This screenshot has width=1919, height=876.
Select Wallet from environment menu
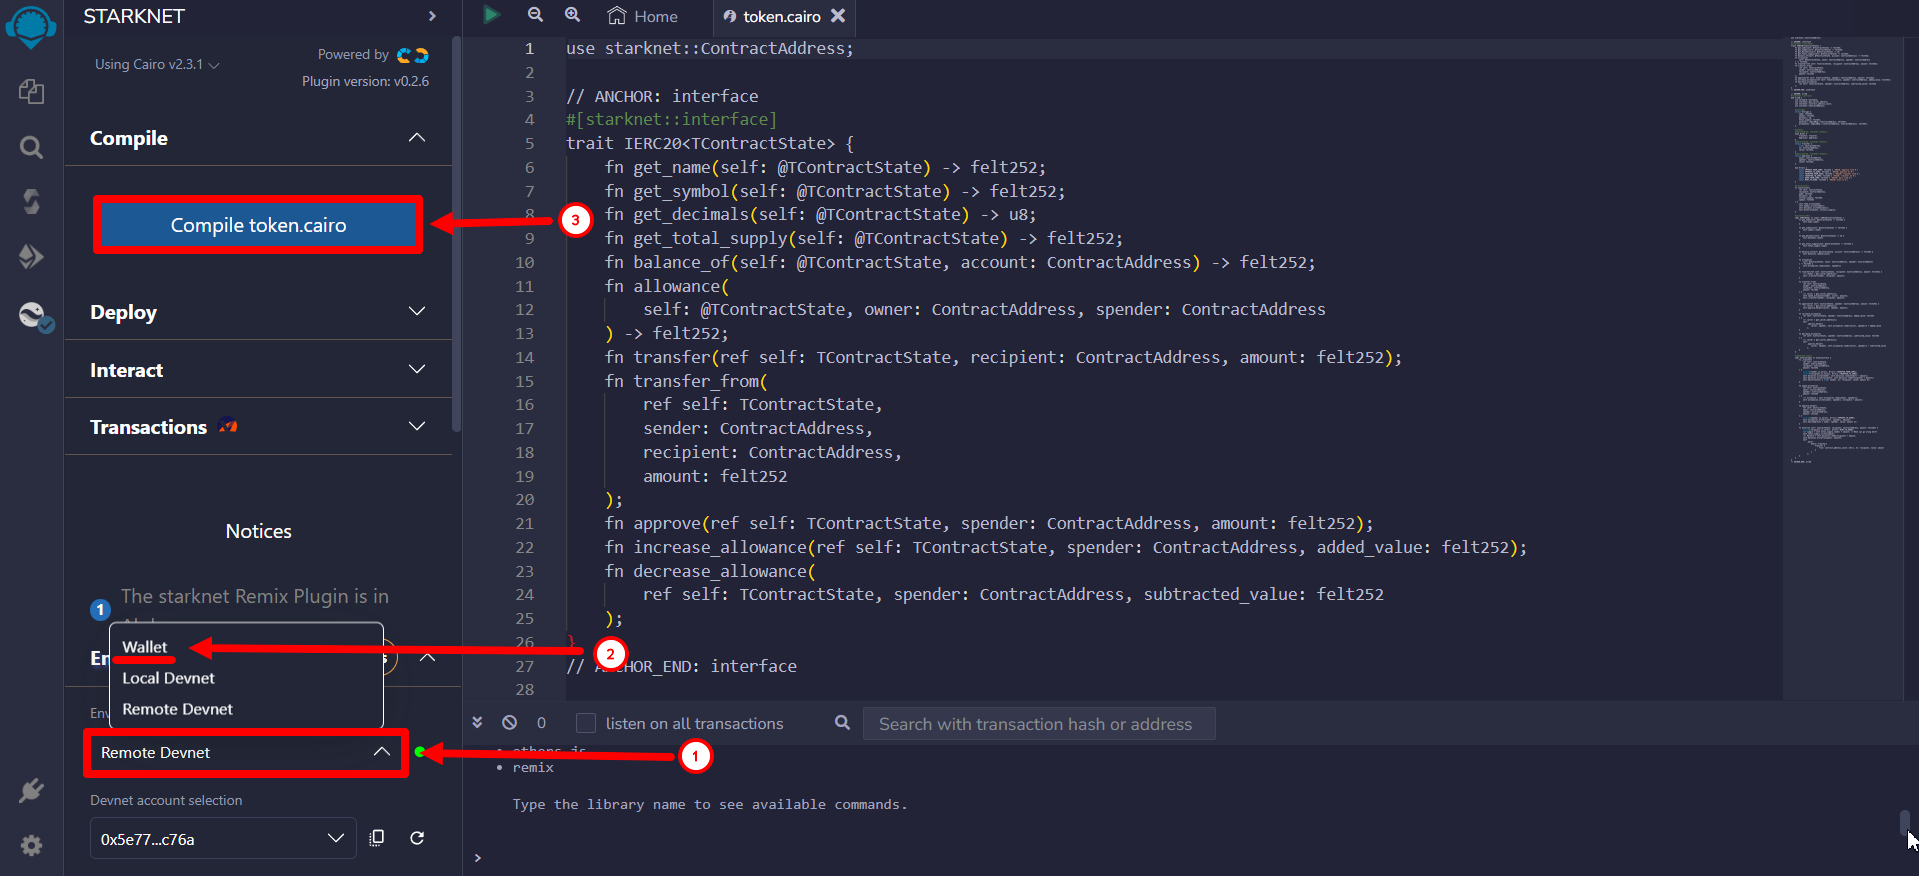click(x=145, y=647)
